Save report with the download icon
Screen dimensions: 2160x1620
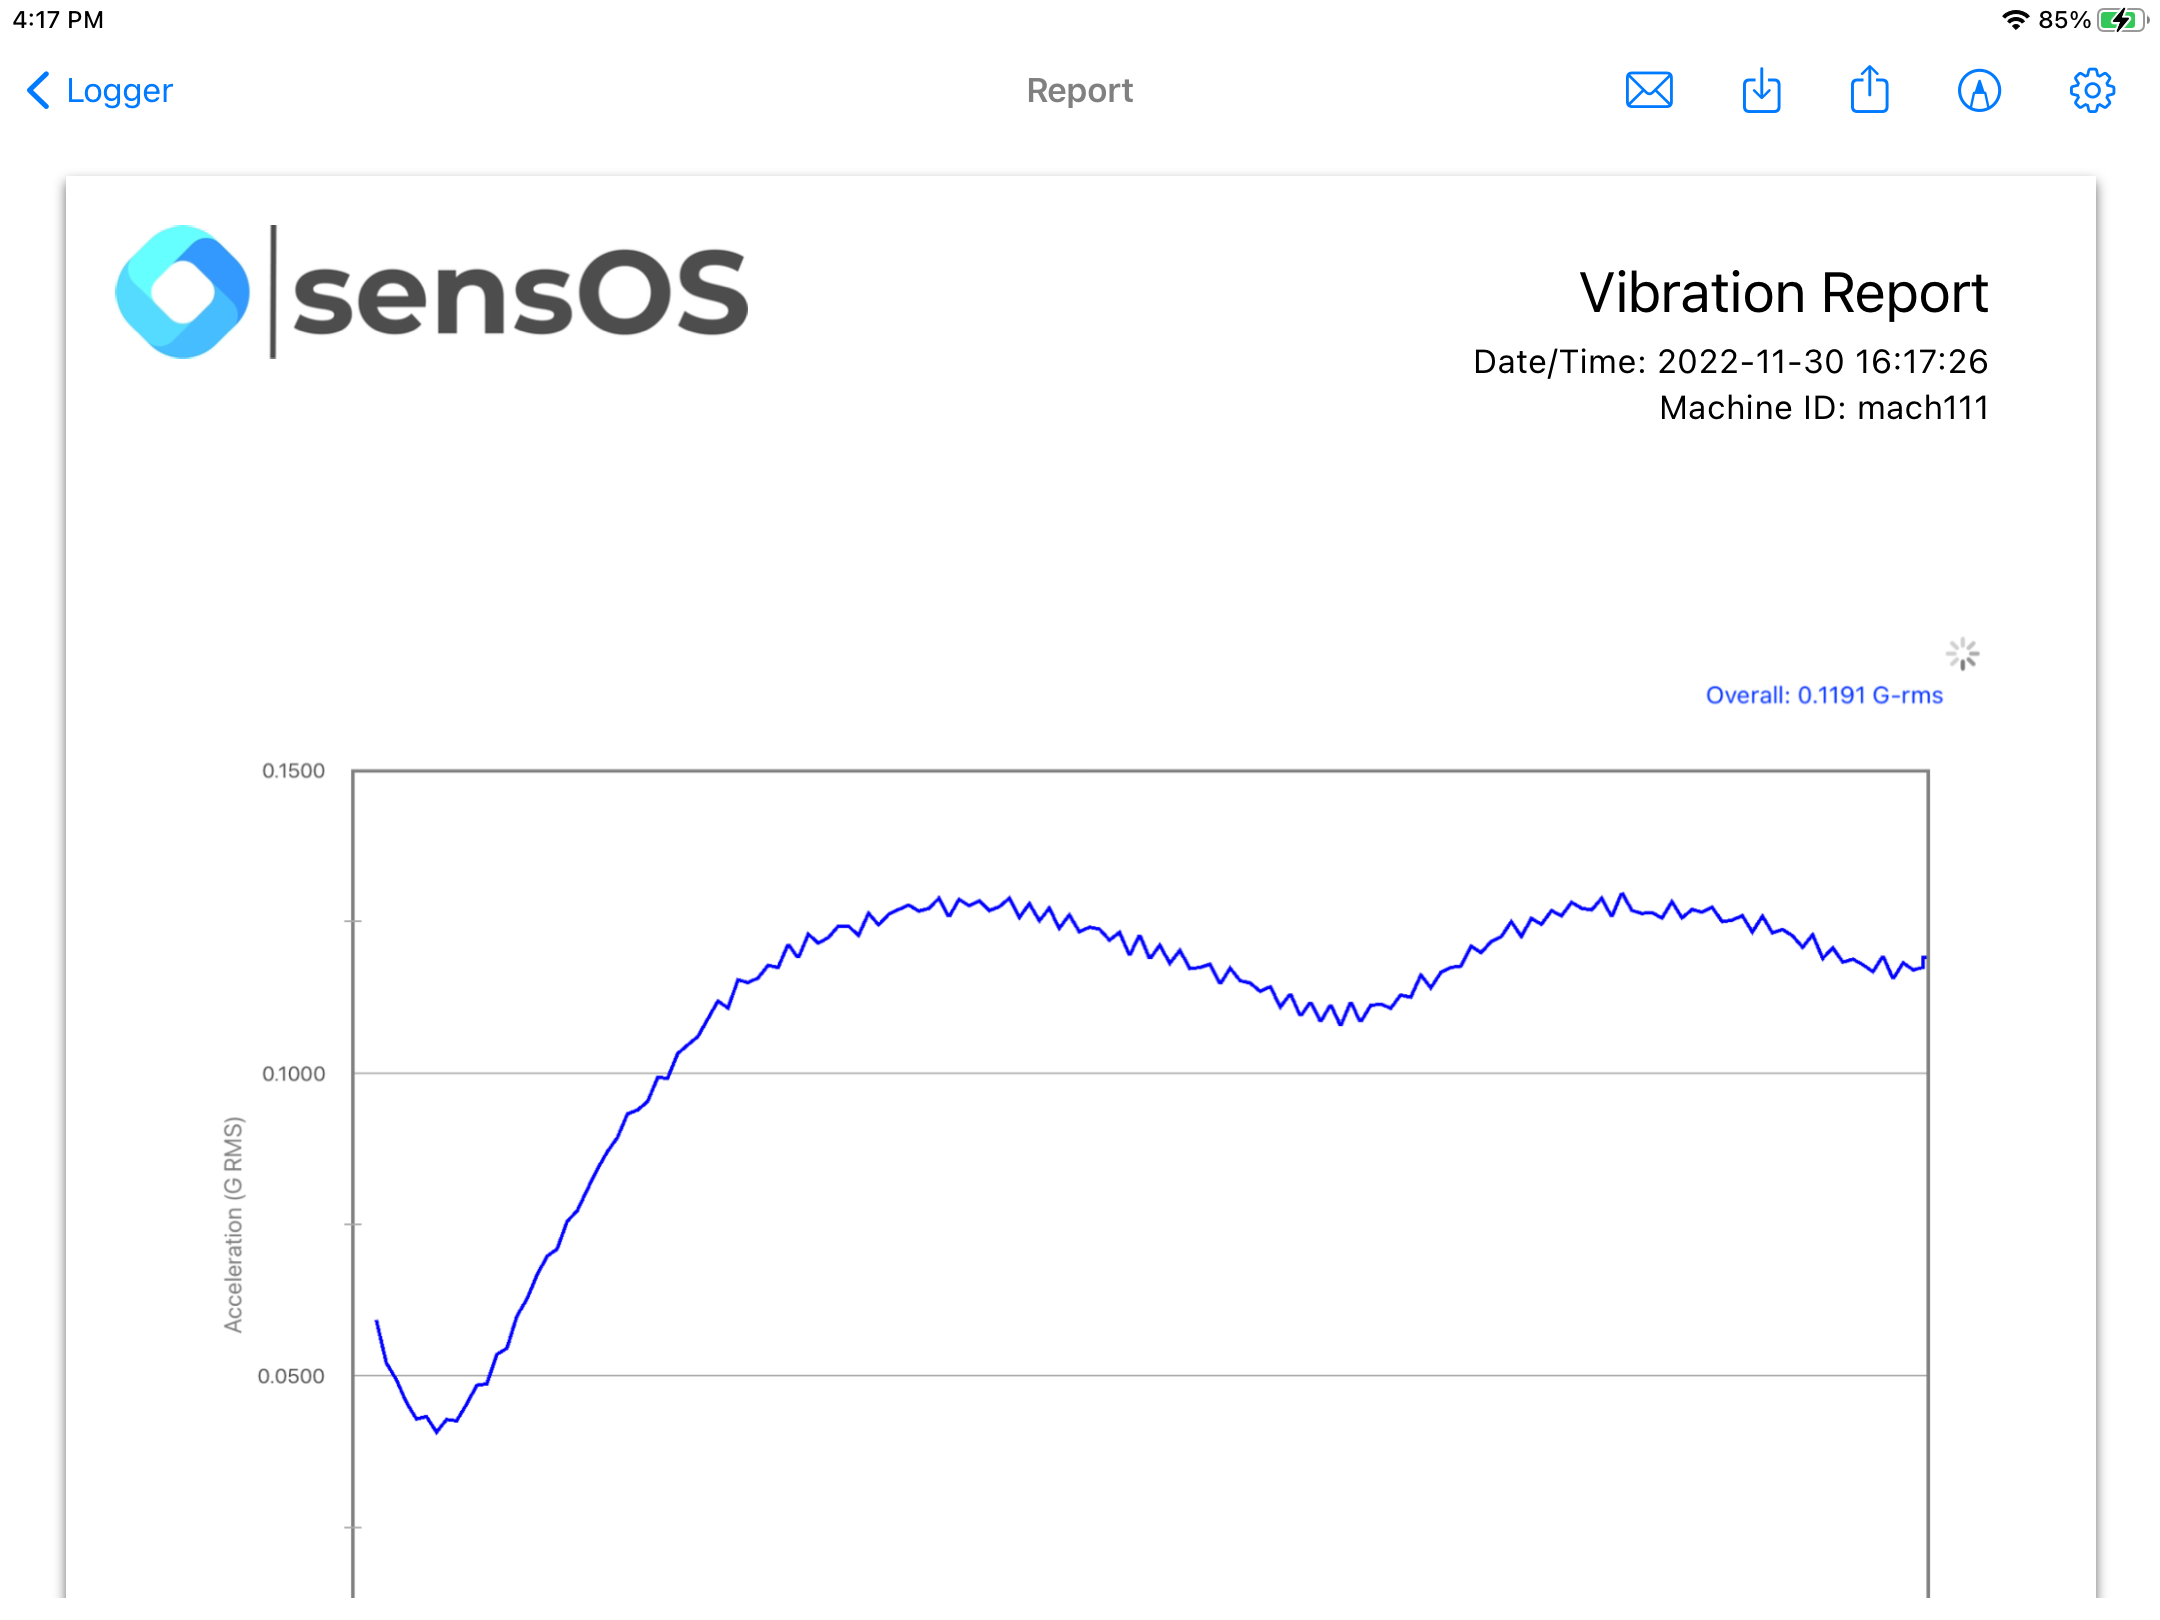(1761, 90)
